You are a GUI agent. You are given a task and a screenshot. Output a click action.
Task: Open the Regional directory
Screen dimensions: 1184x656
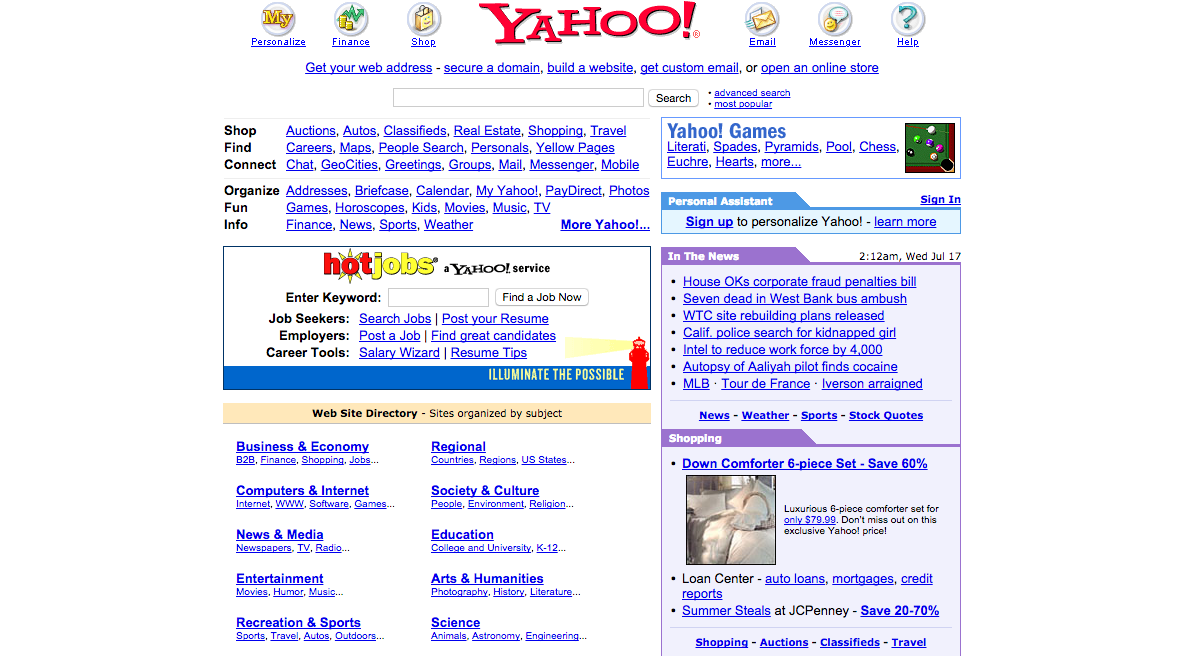[x=458, y=447]
